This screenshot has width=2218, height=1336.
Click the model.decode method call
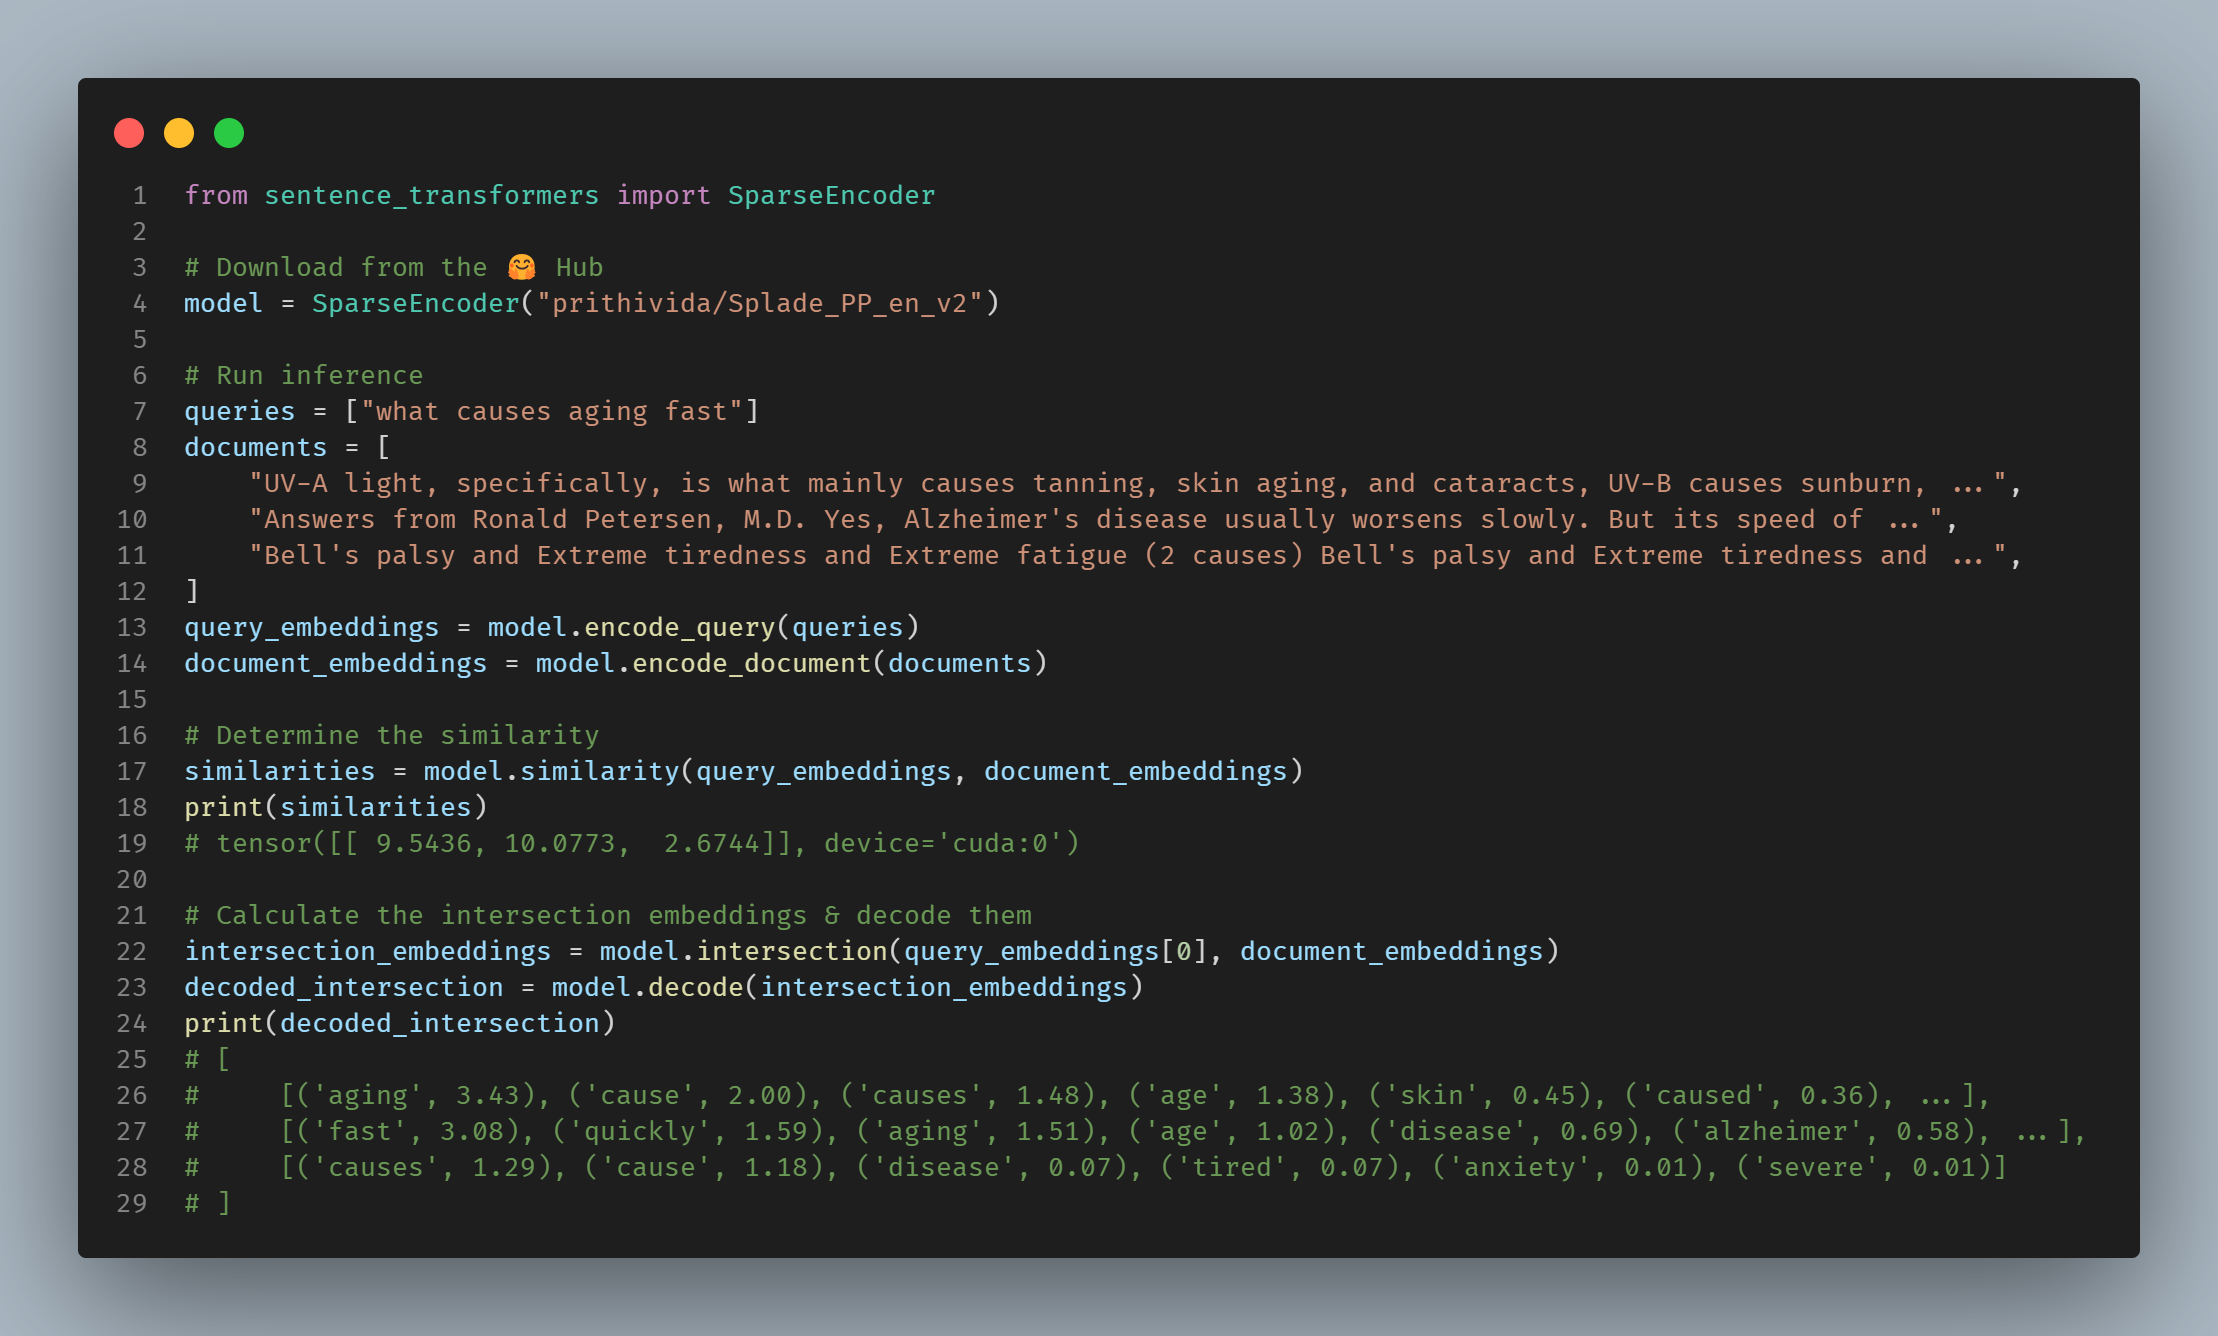click(x=647, y=987)
